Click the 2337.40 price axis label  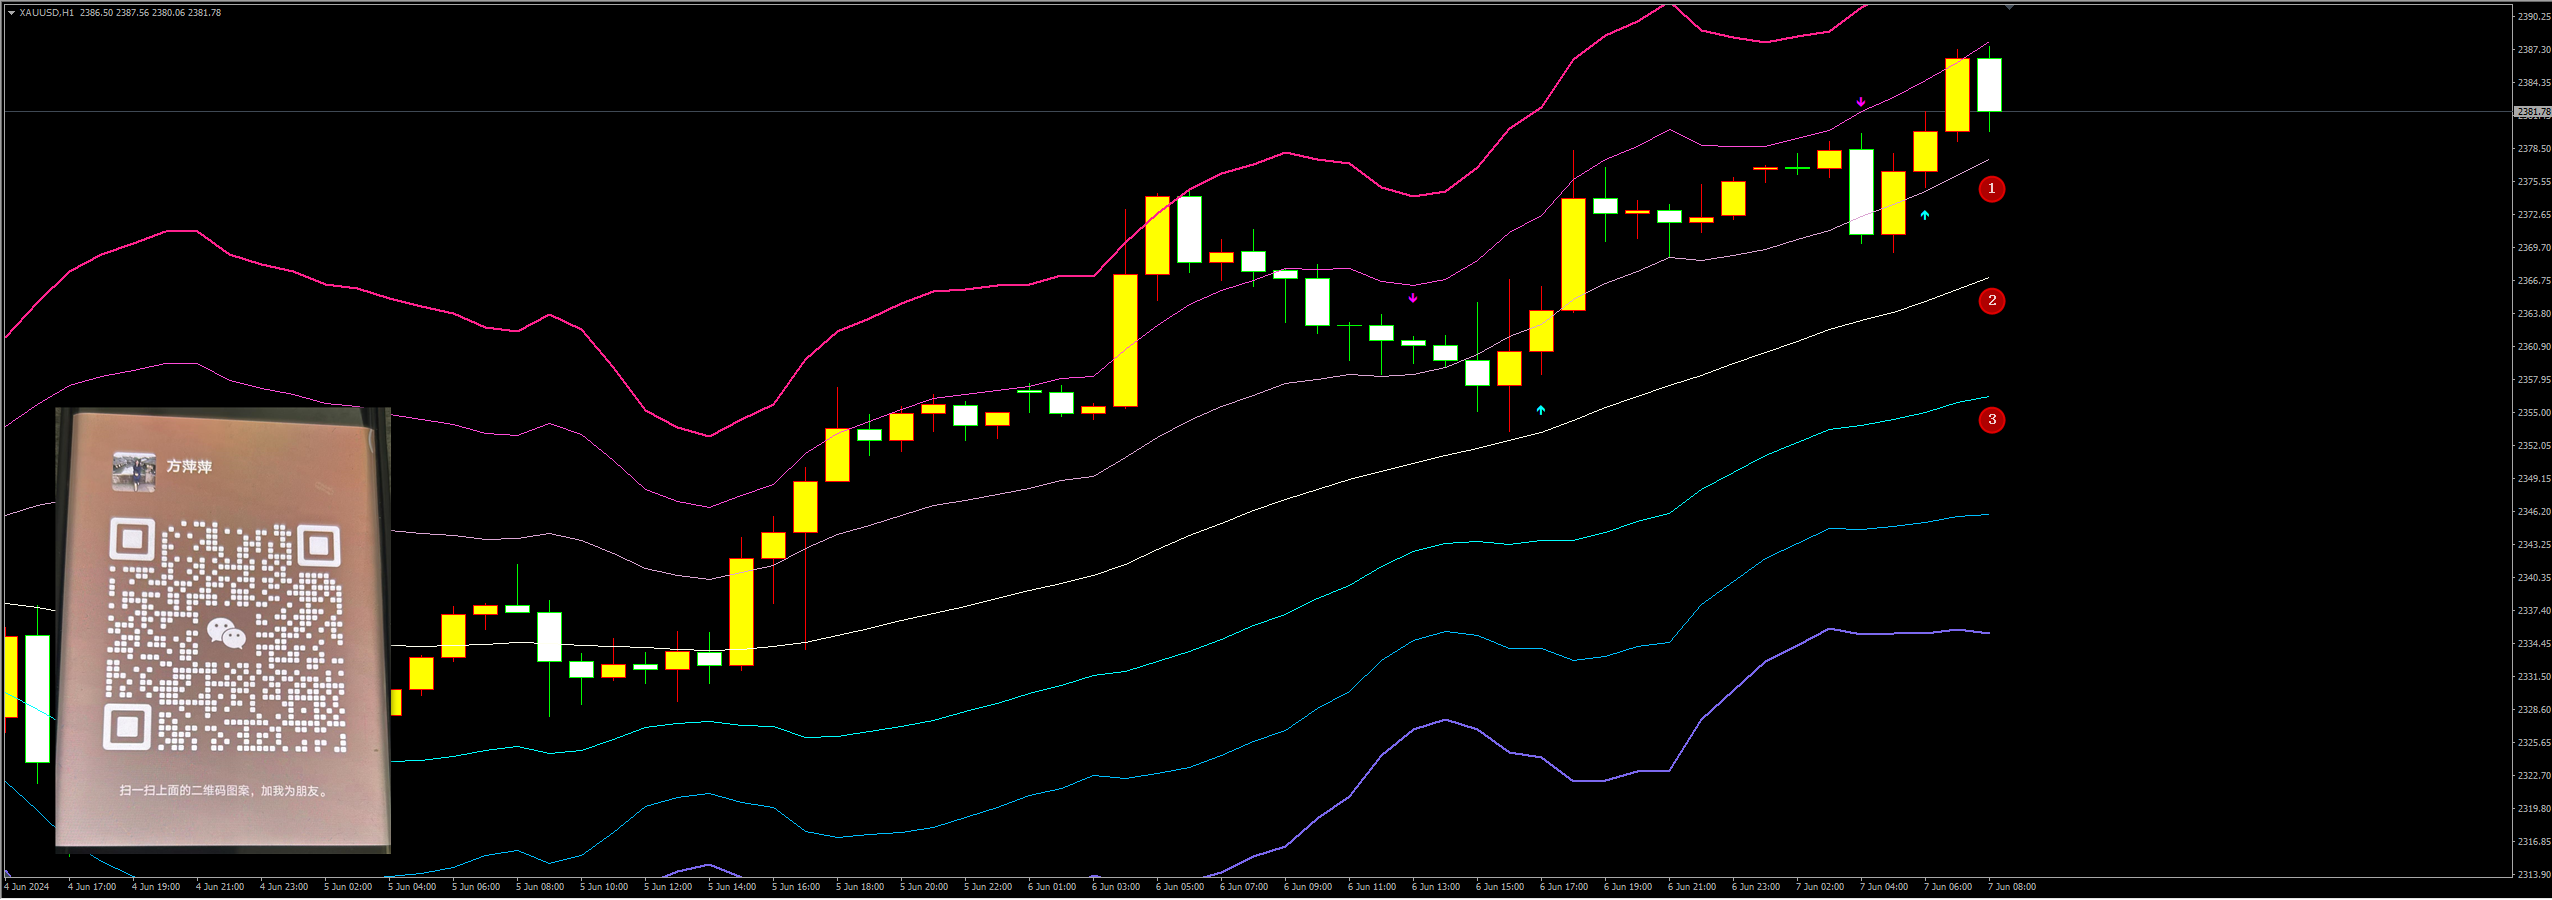(2534, 611)
